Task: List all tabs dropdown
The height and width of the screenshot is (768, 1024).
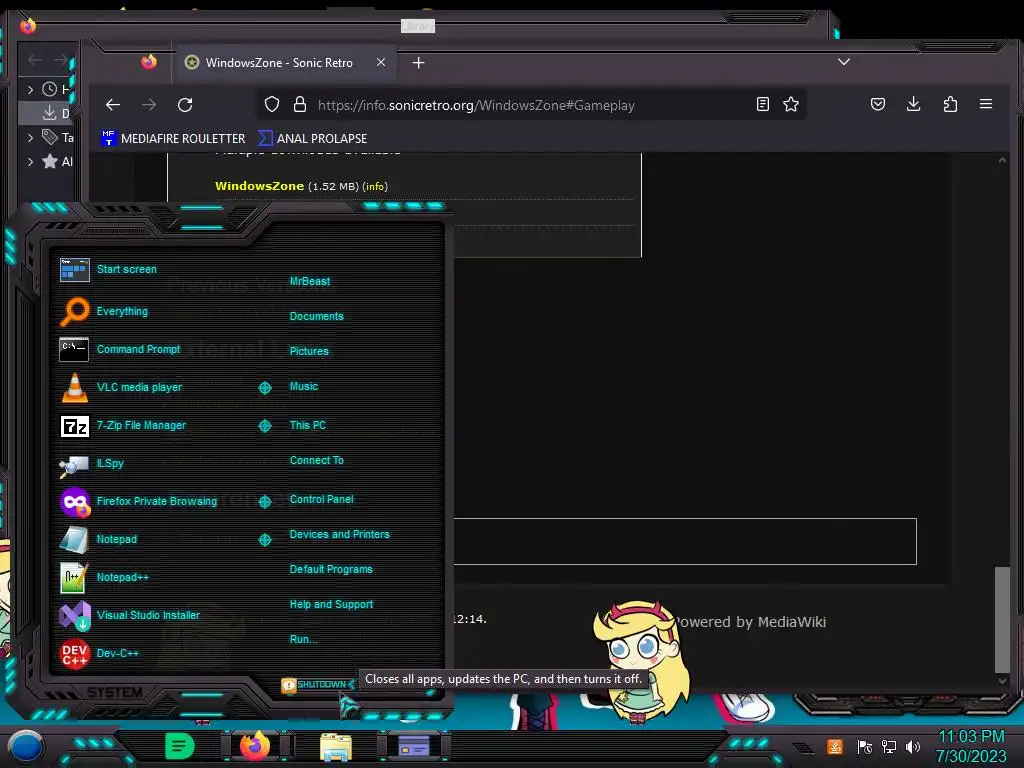Action: (844, 62)
